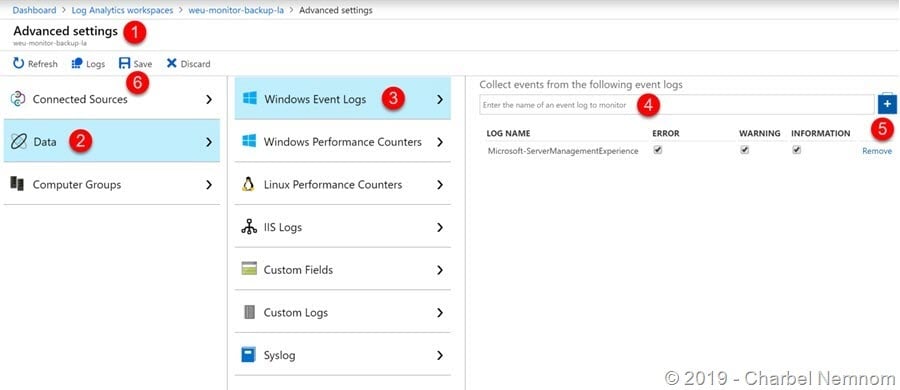The image size is (900, 390).
Task: Open Linux Performance Counters entry
Action: point(343,184)
